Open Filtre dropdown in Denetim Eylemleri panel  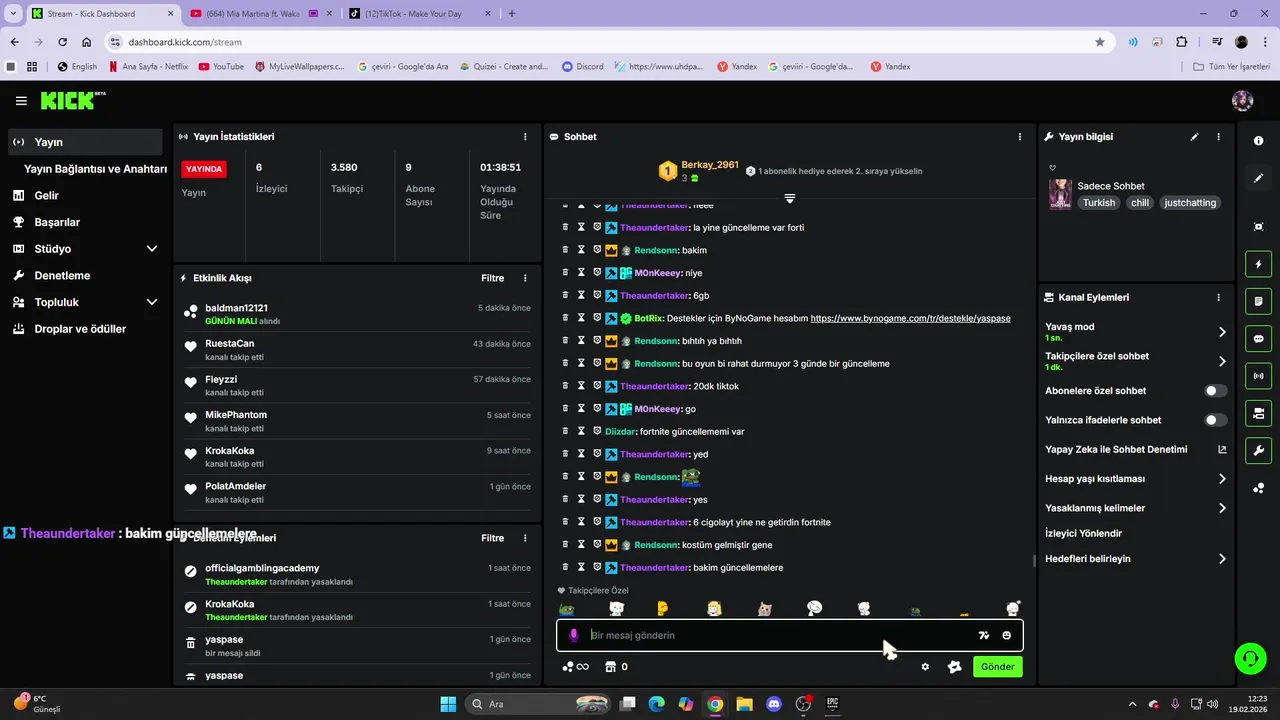pos(493,538)
